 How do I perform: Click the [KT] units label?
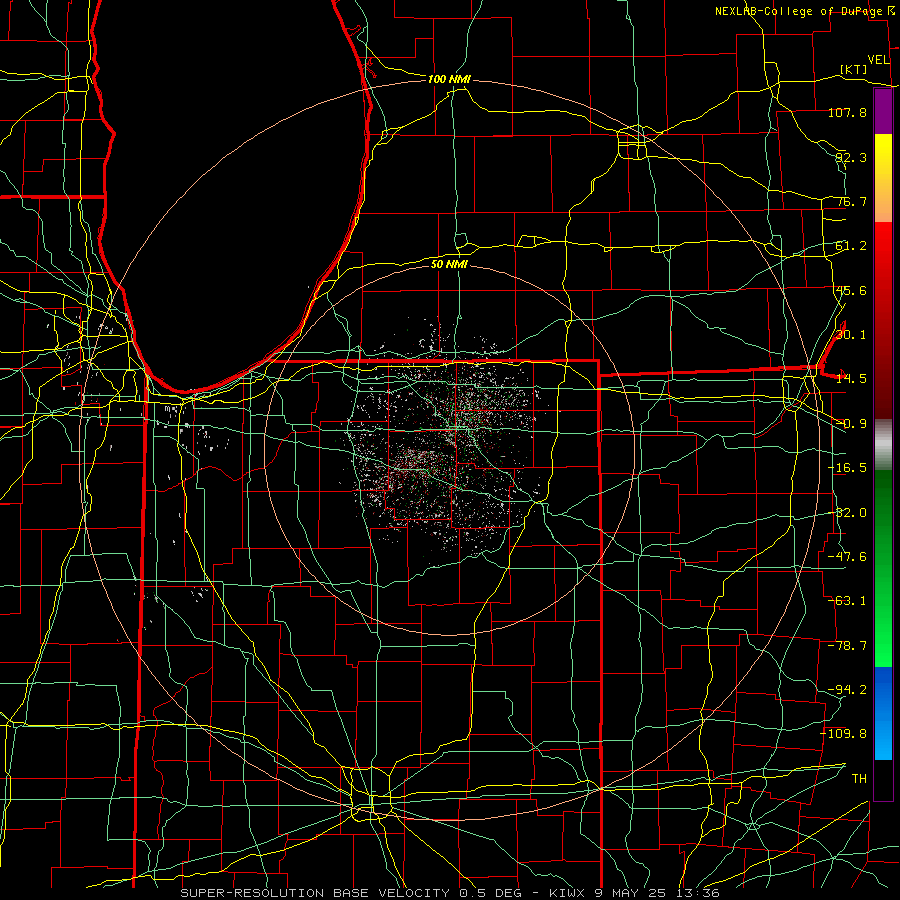coord(854,69)
